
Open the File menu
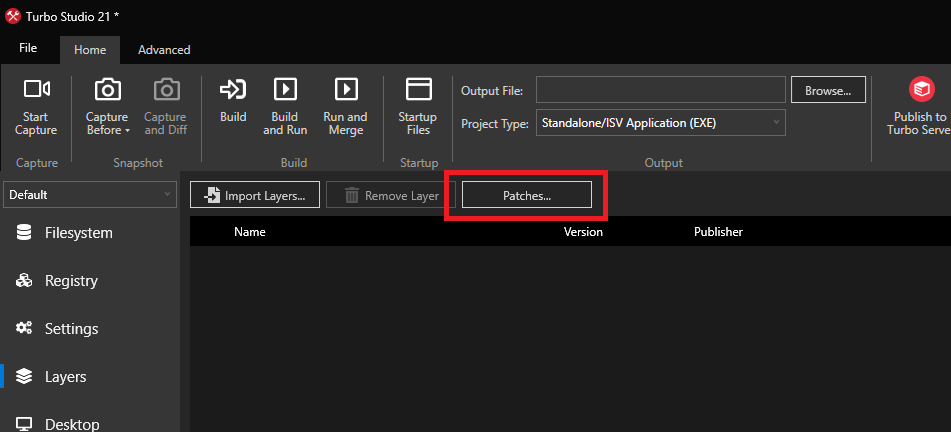28,49
